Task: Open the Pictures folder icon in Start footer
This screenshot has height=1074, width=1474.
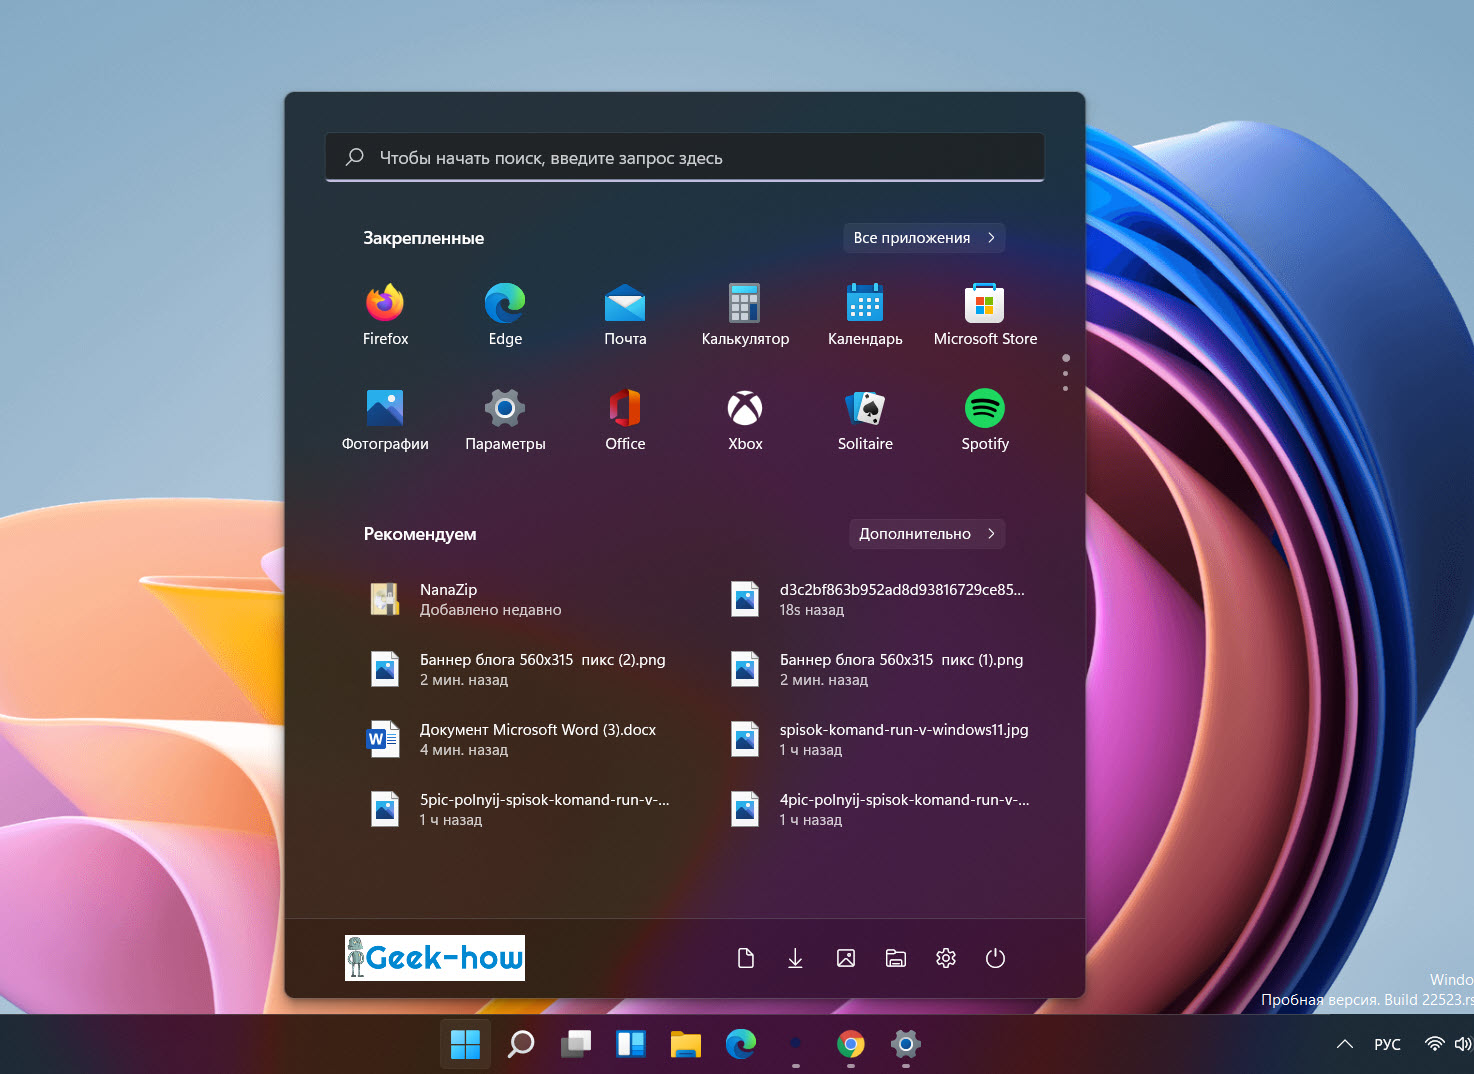Action: [x=845, y=958]
